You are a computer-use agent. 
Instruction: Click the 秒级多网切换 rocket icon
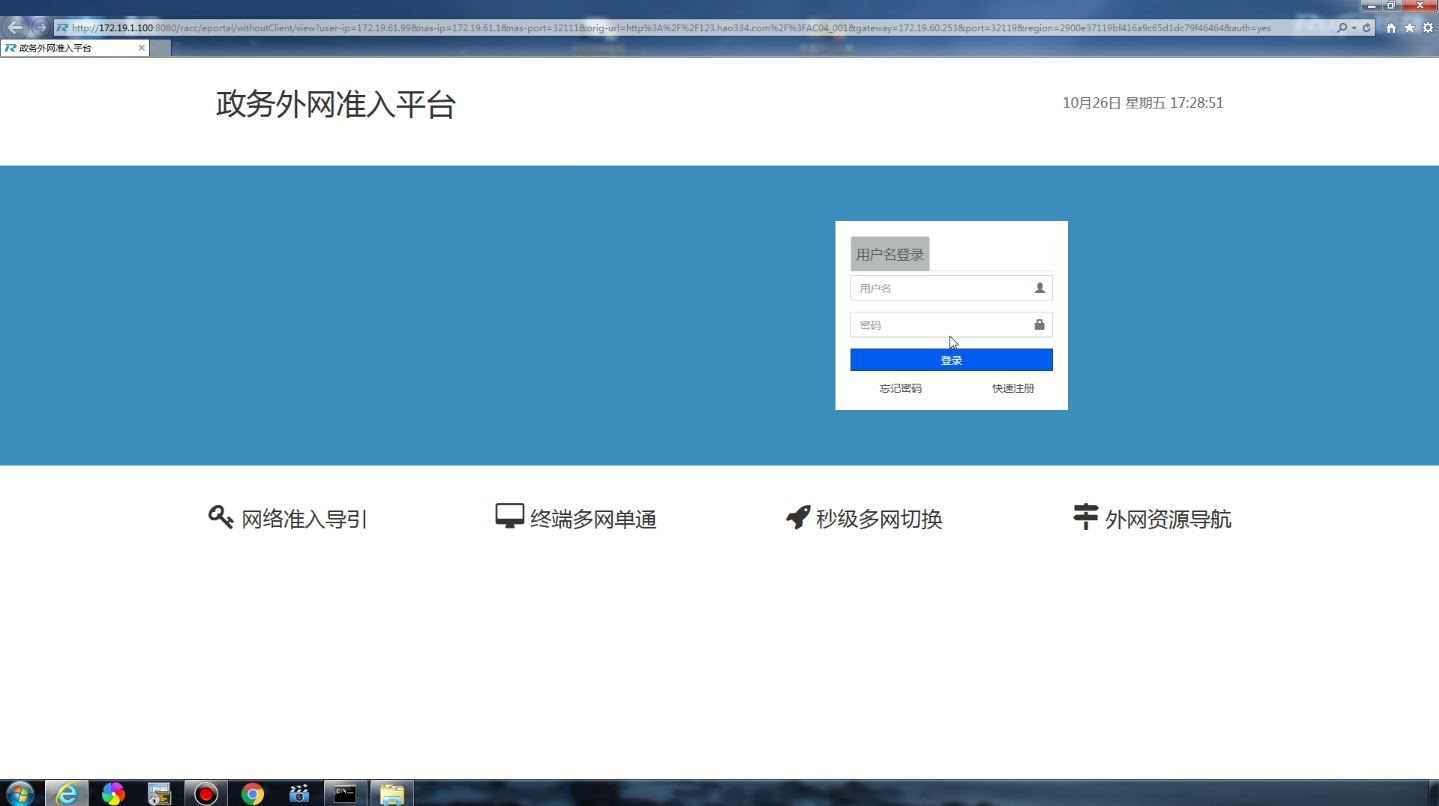point(797,517)
